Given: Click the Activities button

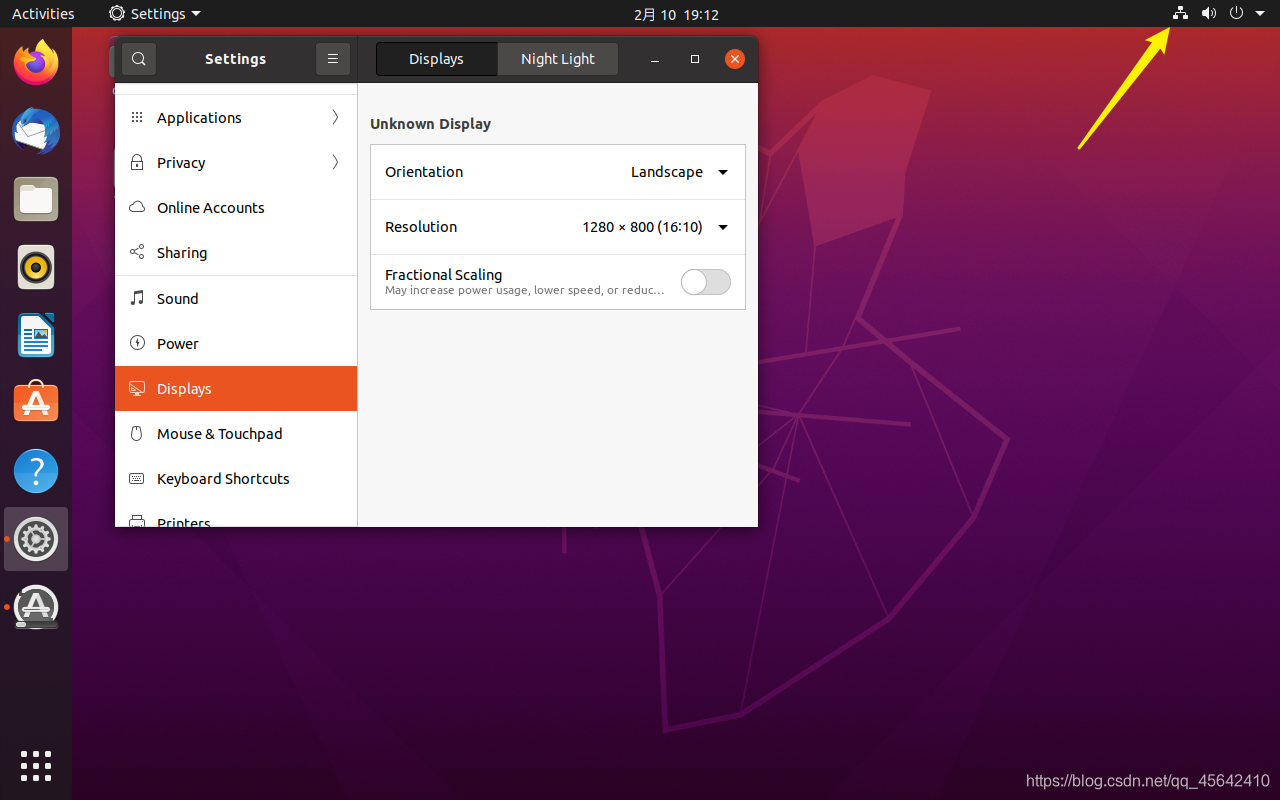Looking at the screenshot, I should pos(43,14).
